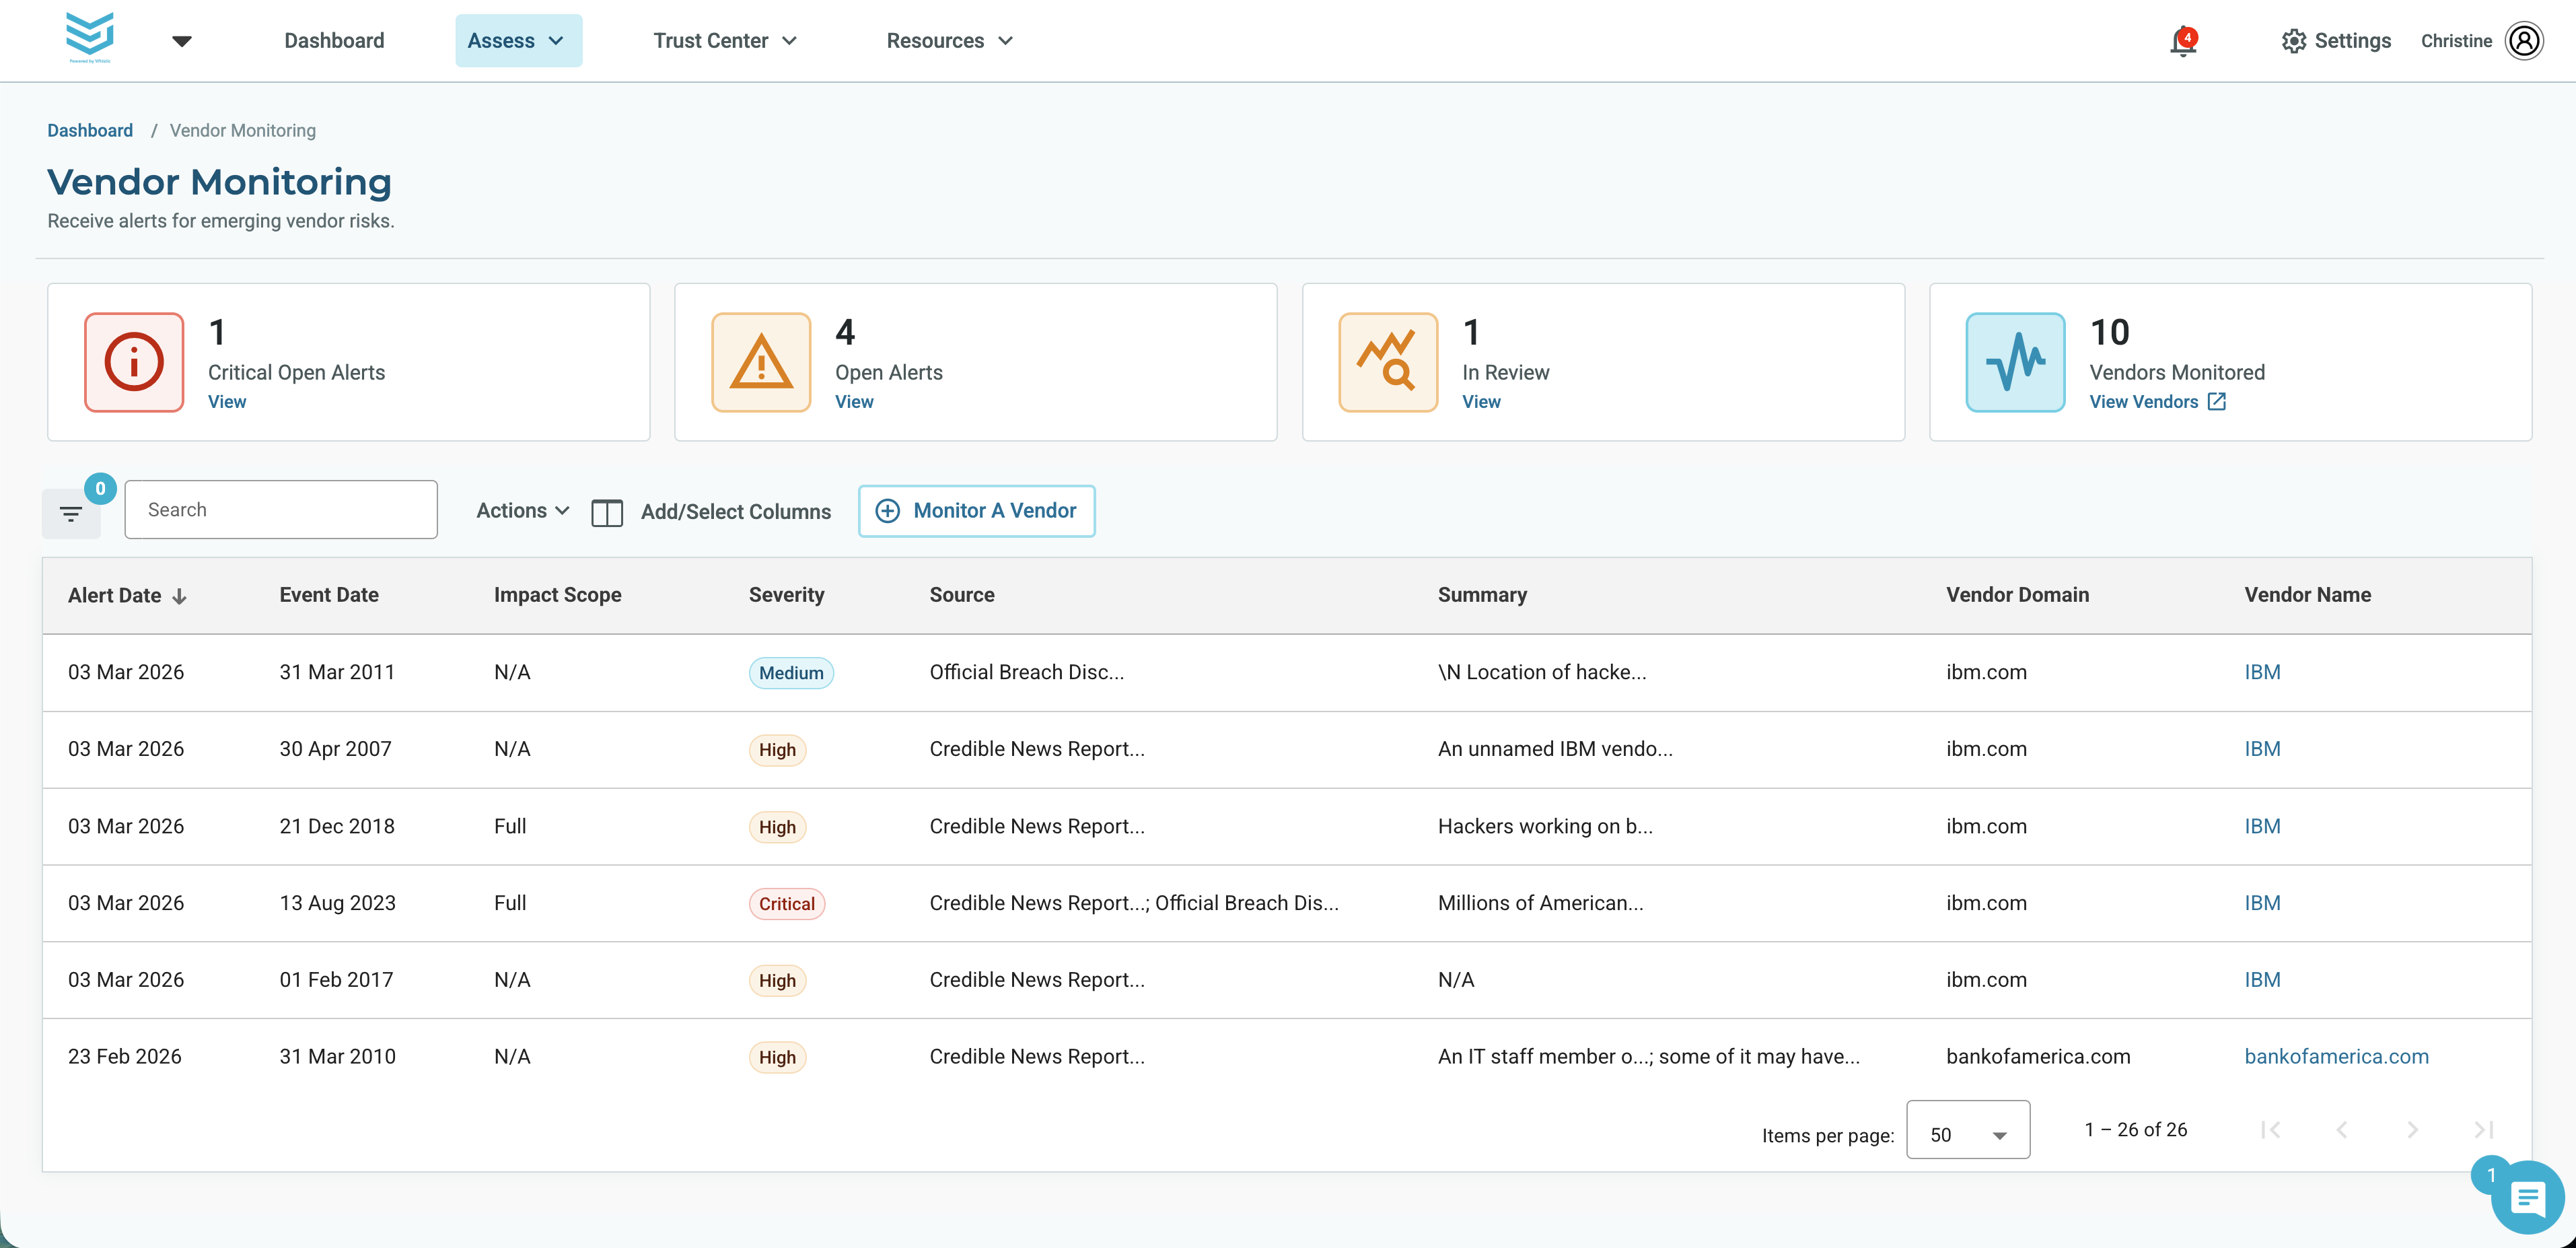Open the Resources menu
Screen dimensions: 2576x1248
coord(950,41)
